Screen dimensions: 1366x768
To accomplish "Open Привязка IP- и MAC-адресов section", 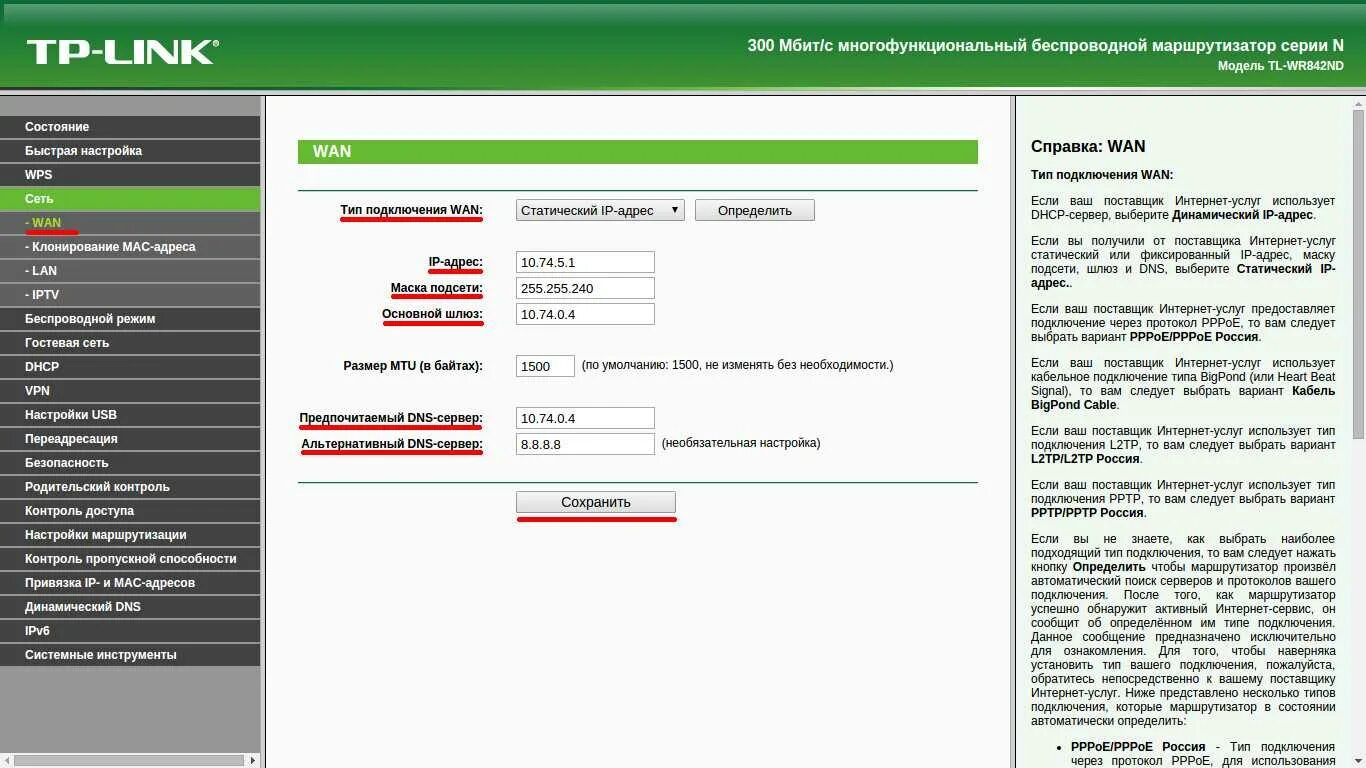I will tap(130, 583).
